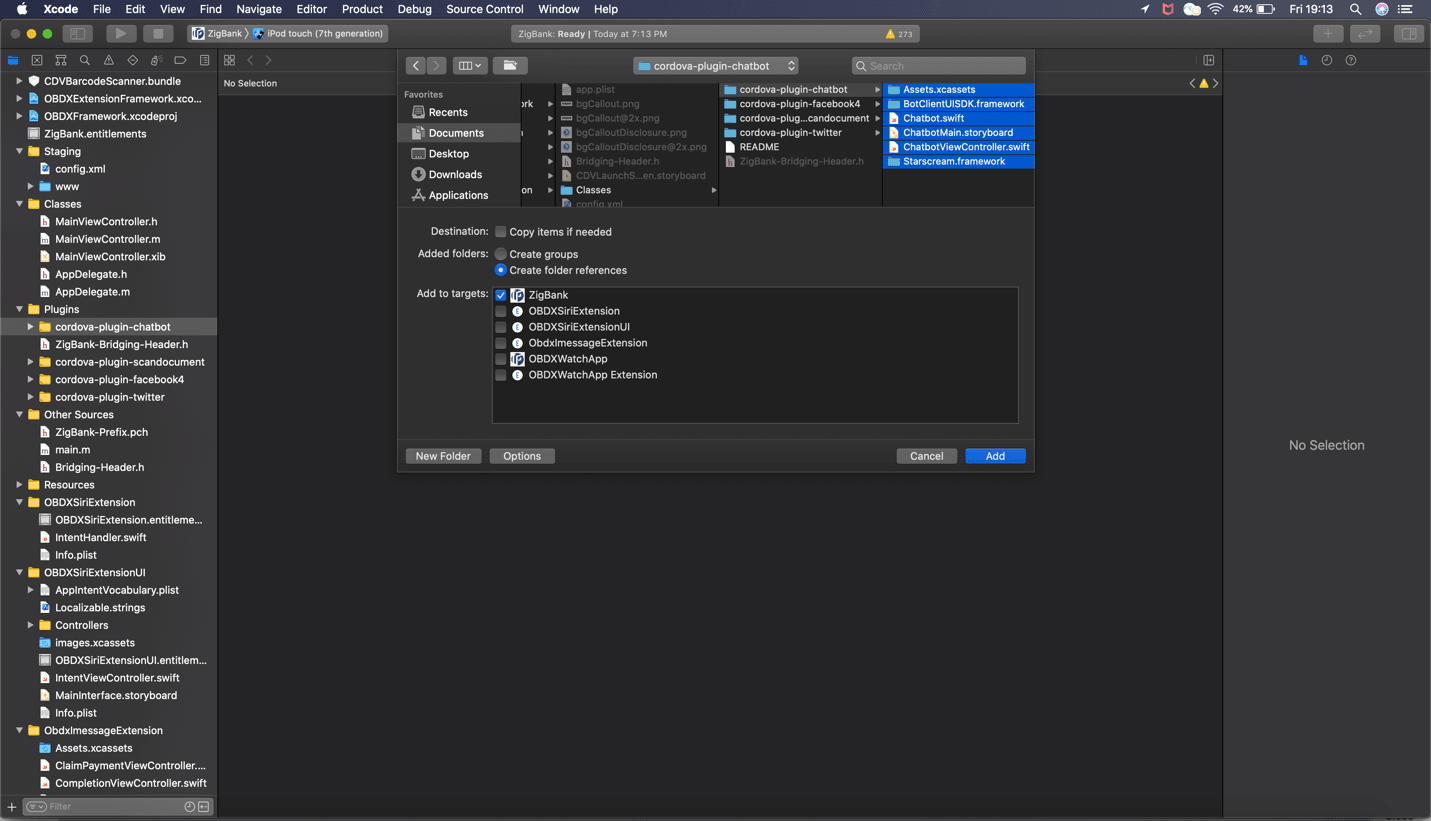Show the Project navigator tab icon
1431x821 pixels.
(x=13, y=60)
